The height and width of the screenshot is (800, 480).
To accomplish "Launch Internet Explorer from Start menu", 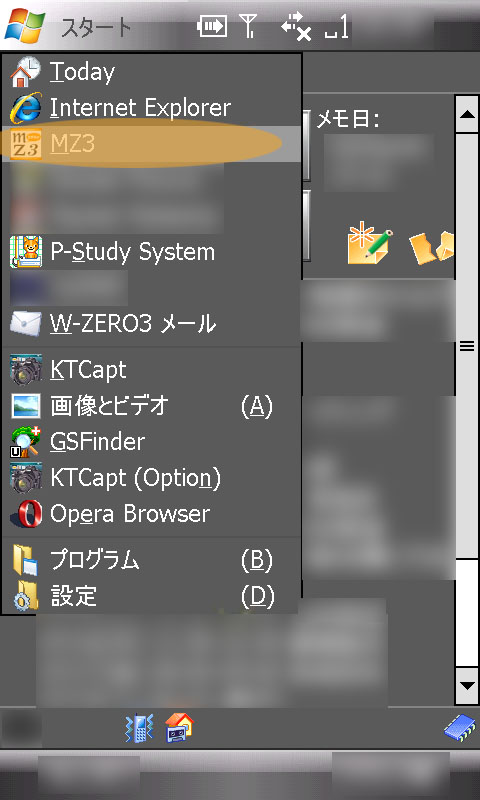I will click(x=151, y=108).
